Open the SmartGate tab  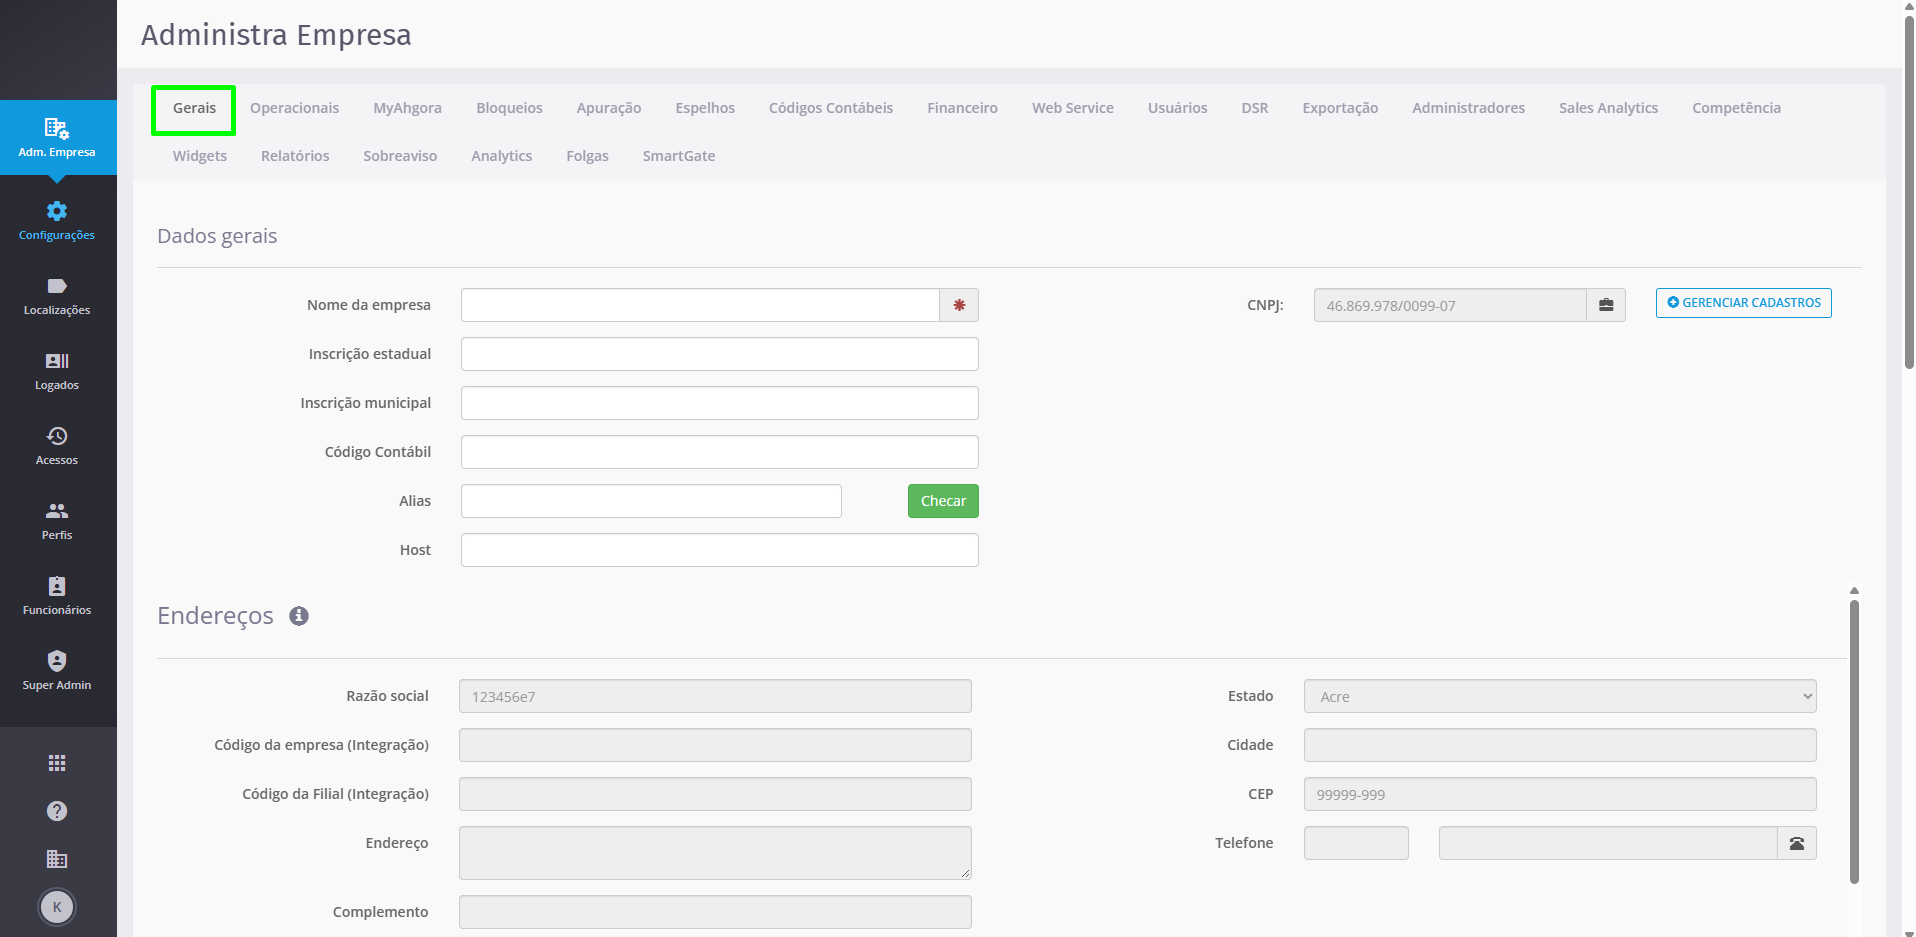coord(679,156)
